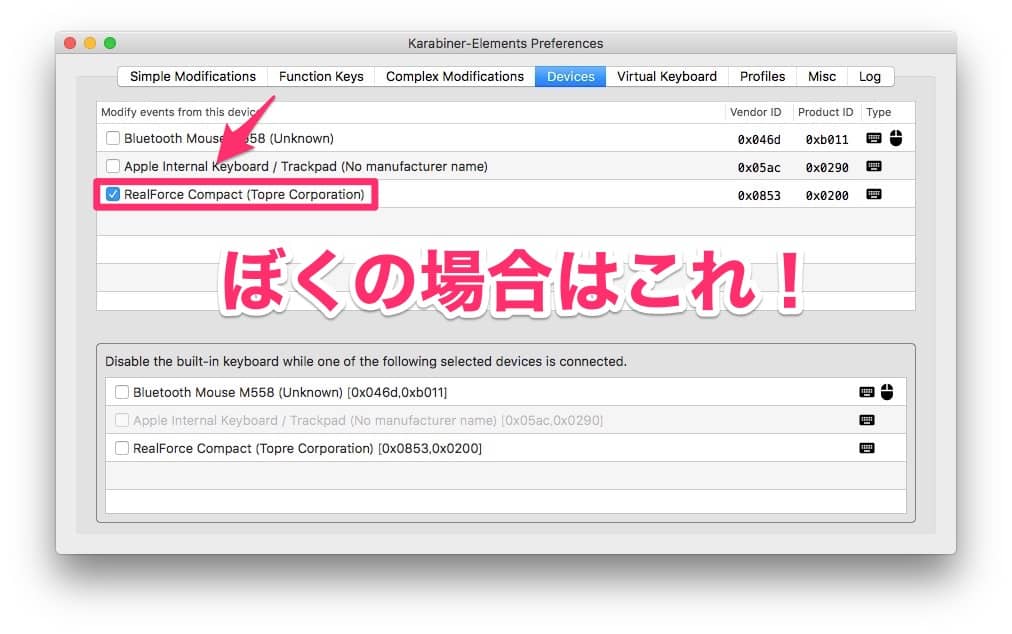
Task: Zoom the window with green button
Action: [110, 43]
